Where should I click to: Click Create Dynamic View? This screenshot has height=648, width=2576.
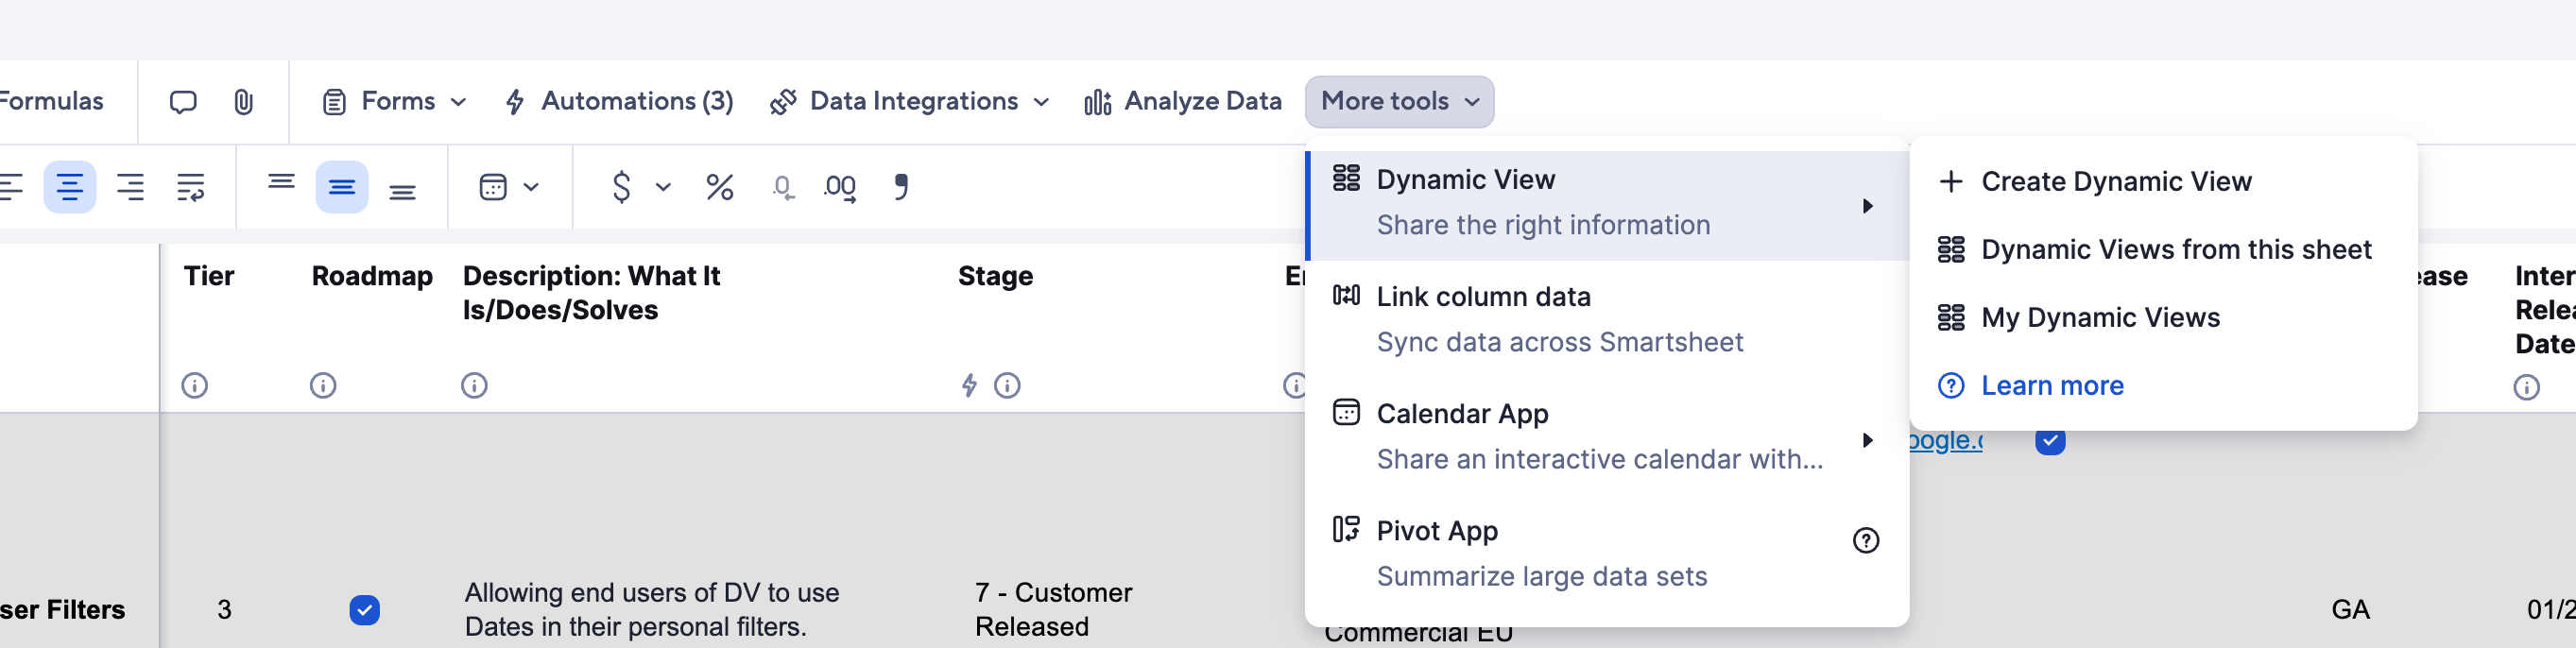click(x=2117, y=181)
